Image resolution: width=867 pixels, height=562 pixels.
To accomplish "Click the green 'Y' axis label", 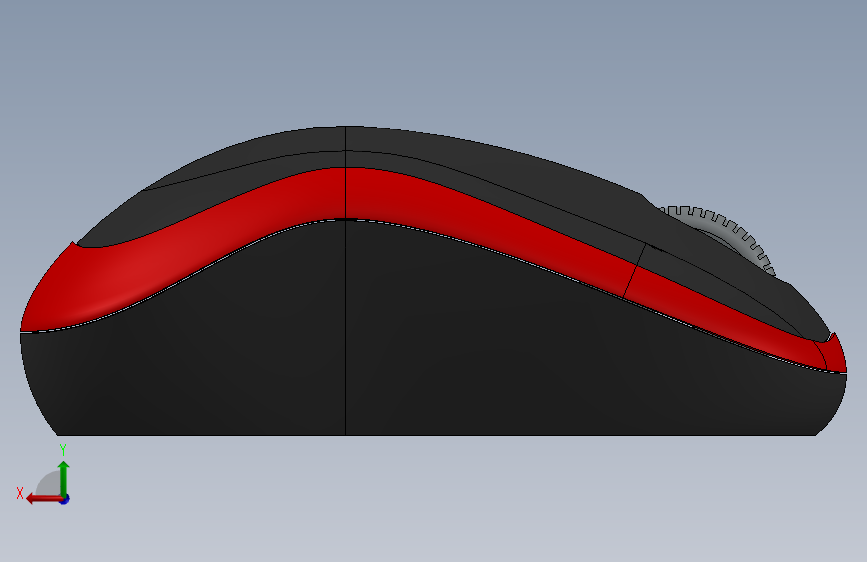I will tap(63, 450).
